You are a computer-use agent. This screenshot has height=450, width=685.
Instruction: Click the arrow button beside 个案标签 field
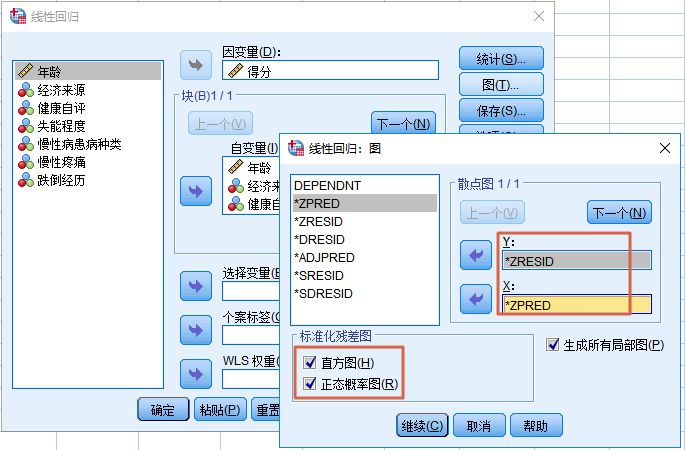196,330
